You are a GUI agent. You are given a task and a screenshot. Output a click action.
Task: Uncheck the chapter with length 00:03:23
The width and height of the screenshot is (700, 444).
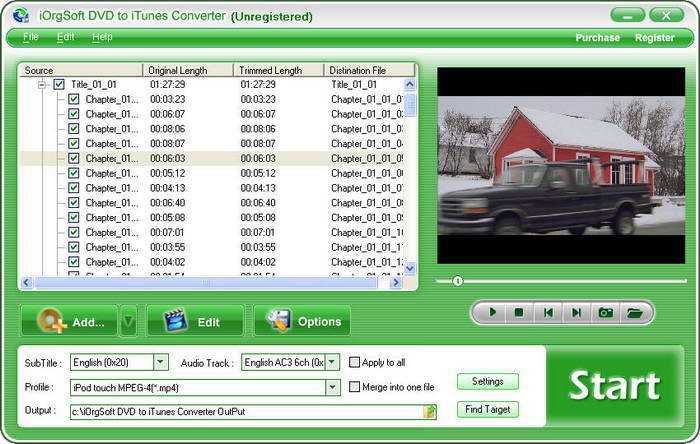pos(74,99)
